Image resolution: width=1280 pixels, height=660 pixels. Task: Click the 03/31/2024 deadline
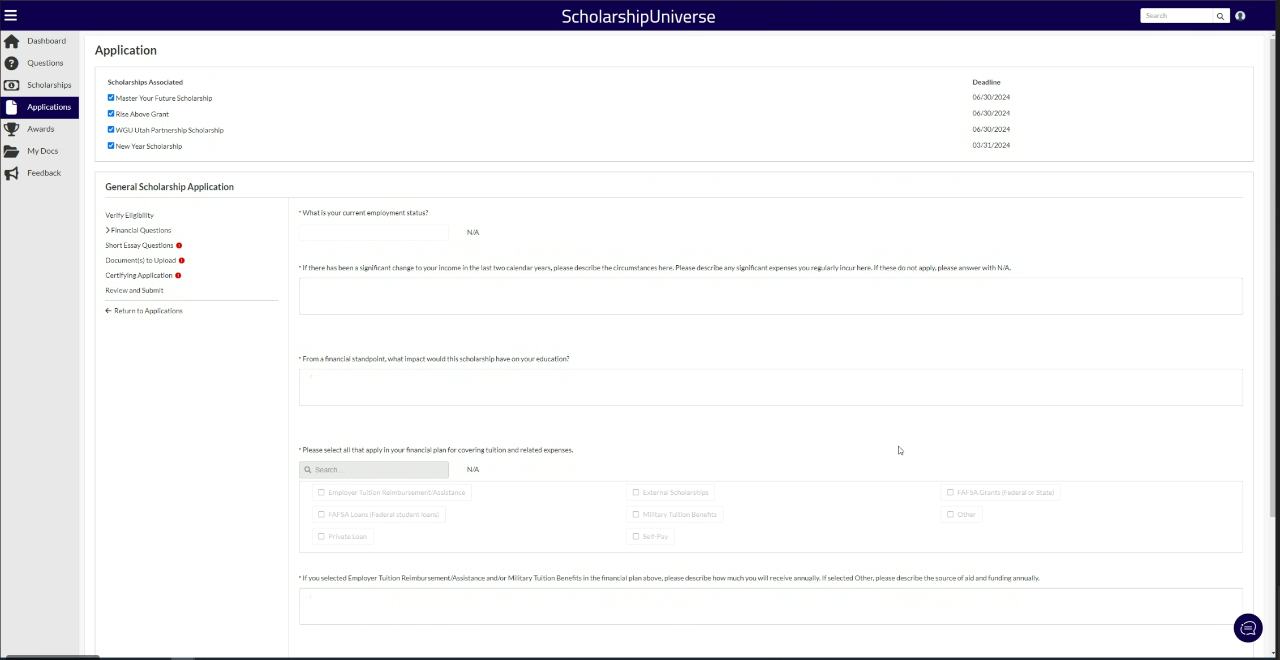[x=991, y=145]
